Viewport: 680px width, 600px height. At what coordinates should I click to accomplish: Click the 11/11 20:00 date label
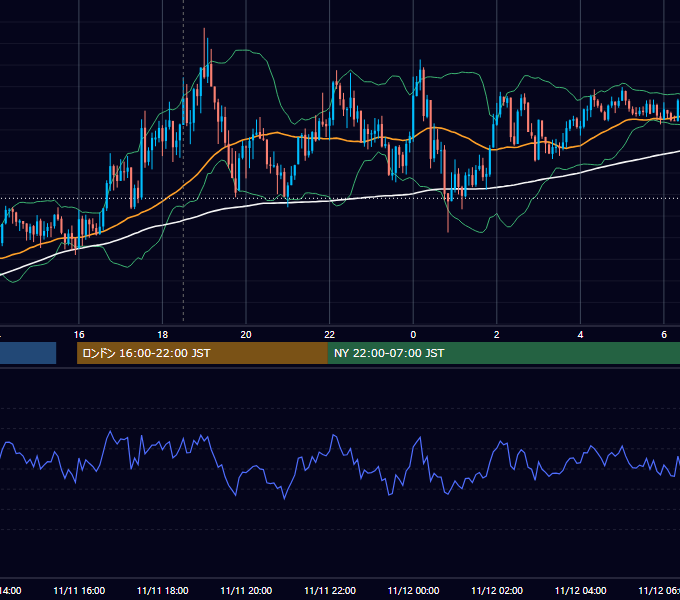246,591
